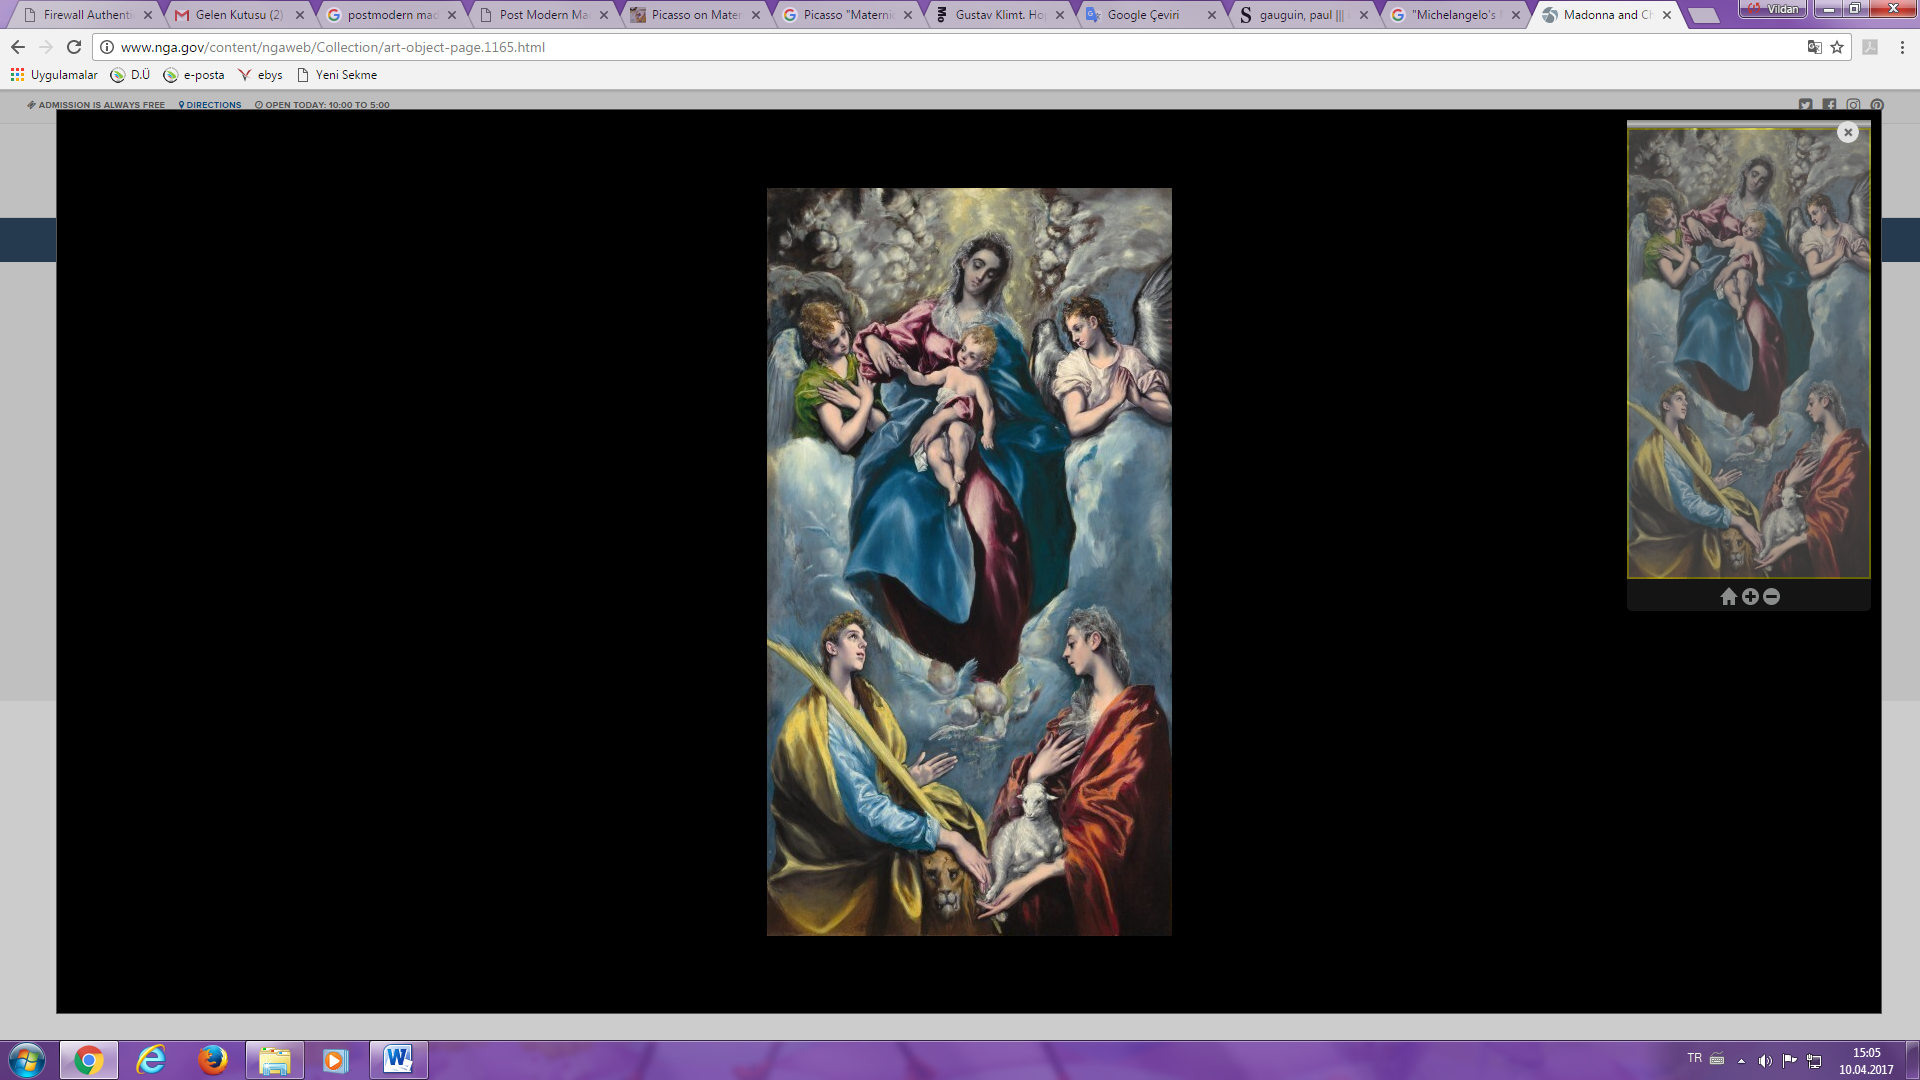Translate this page icon in address bar
1920x1080 pixels.
point(1814,47)
